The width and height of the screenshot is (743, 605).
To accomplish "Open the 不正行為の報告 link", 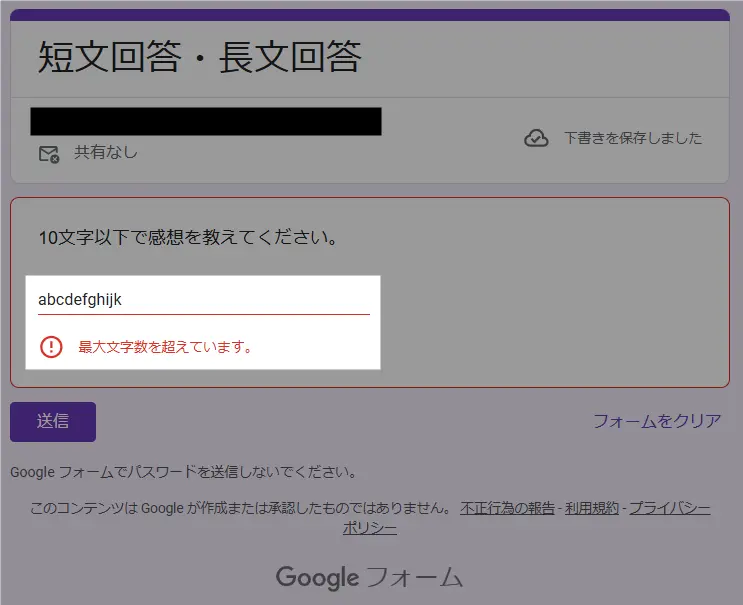I will 507,508.
